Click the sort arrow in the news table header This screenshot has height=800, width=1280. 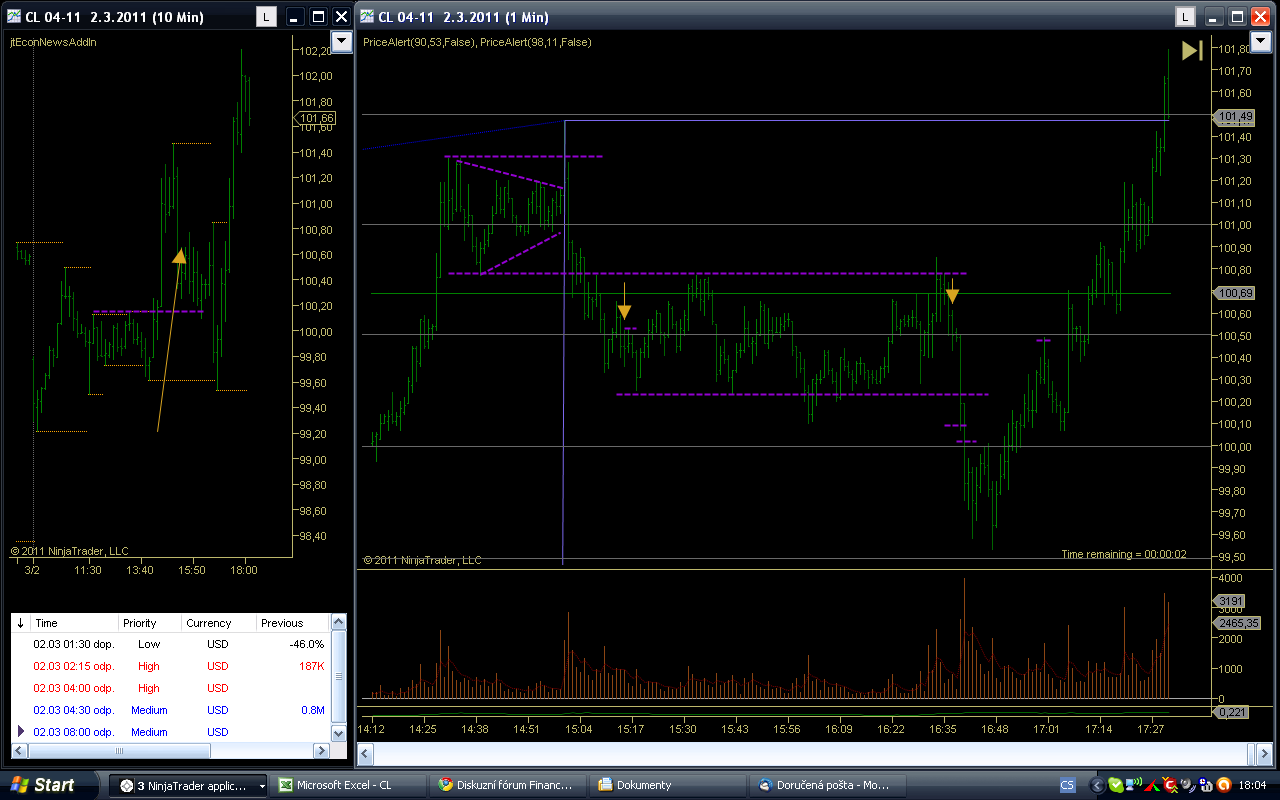tap(21, 623)
